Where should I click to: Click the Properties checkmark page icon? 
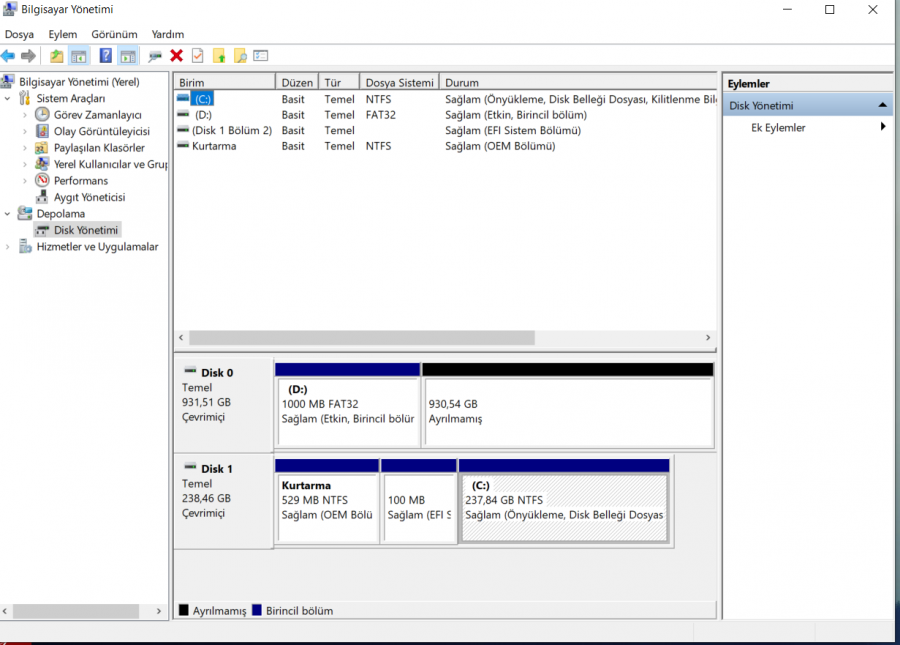(x=198, y=56)
